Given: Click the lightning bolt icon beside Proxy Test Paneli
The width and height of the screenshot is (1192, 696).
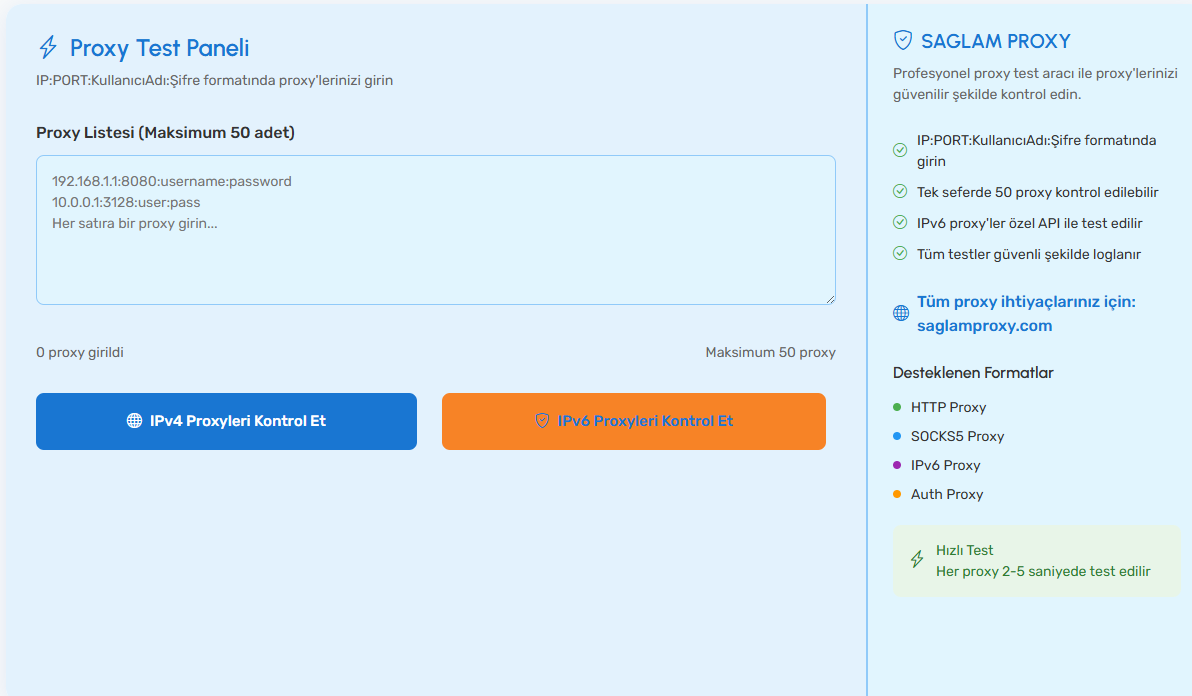Looking at the screenshot, I should (x=48, y=48).
